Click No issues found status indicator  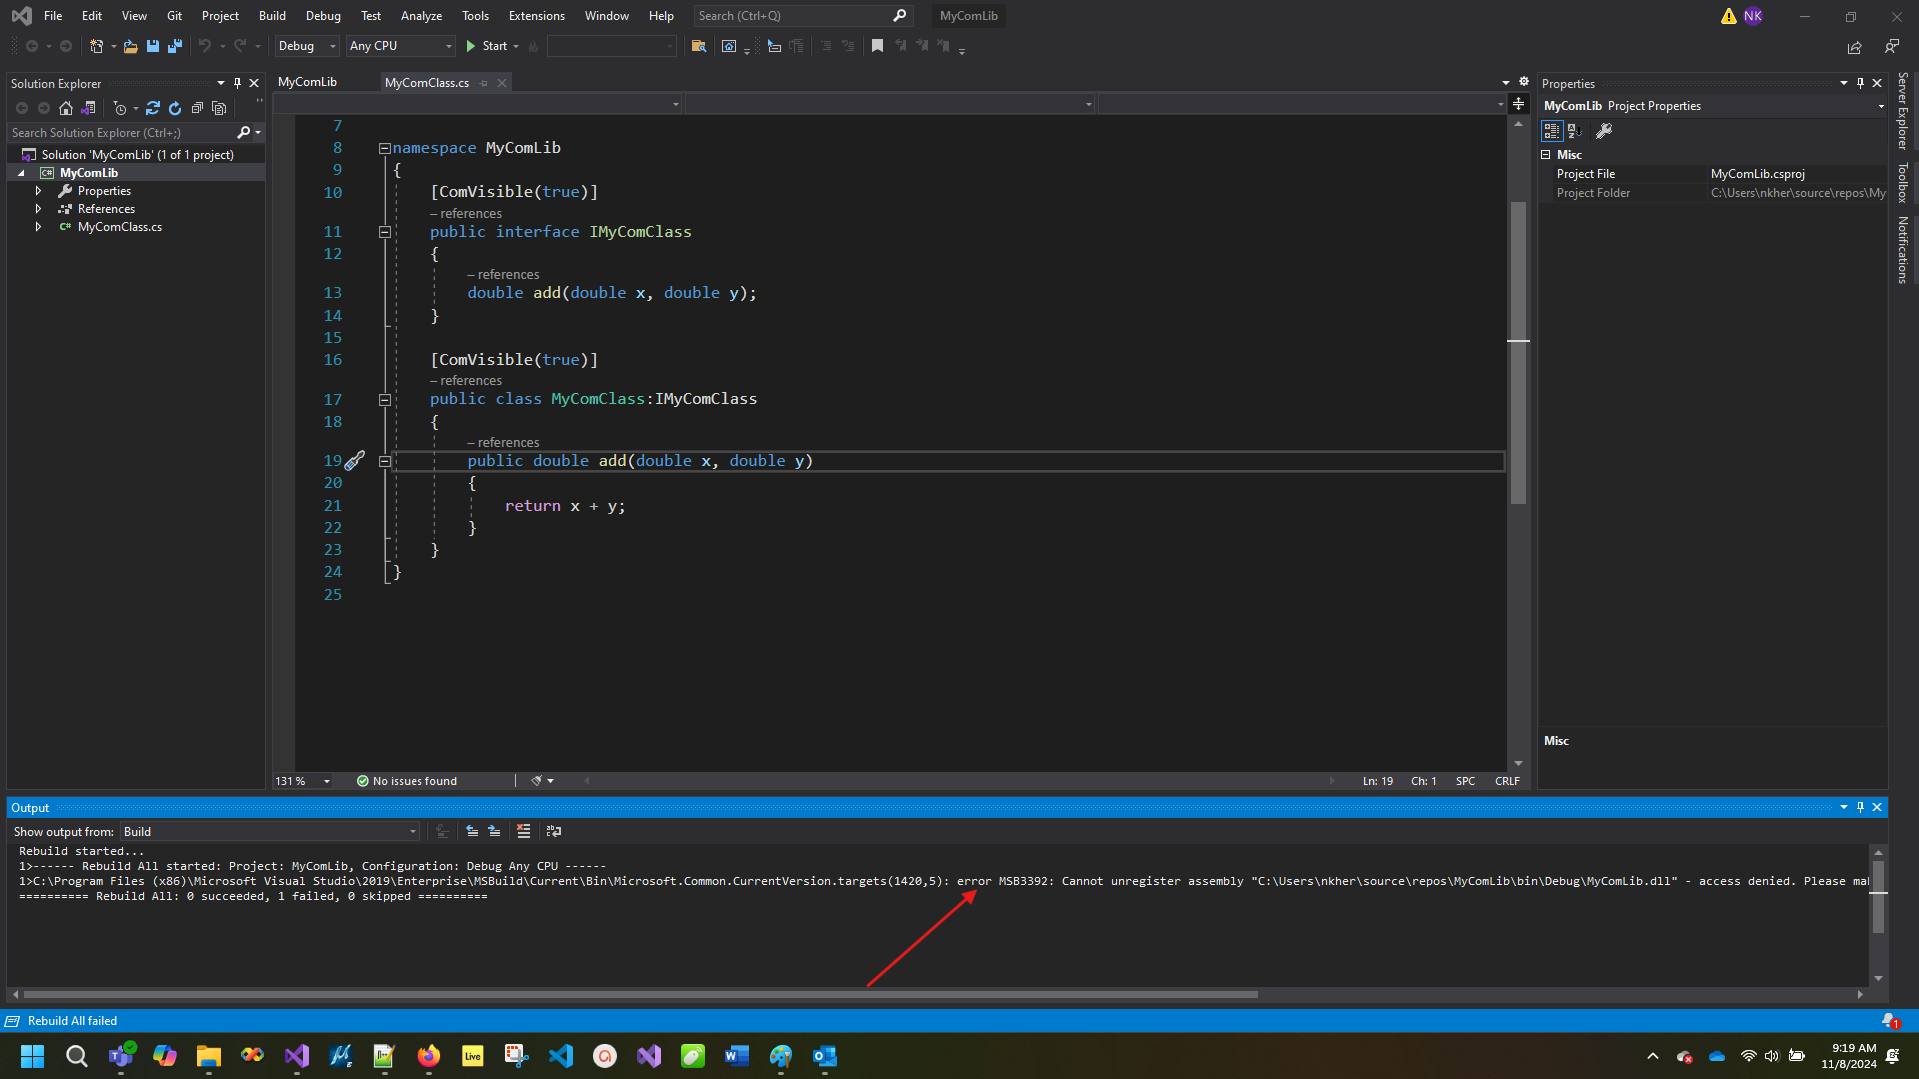click(x=406, y=781)
